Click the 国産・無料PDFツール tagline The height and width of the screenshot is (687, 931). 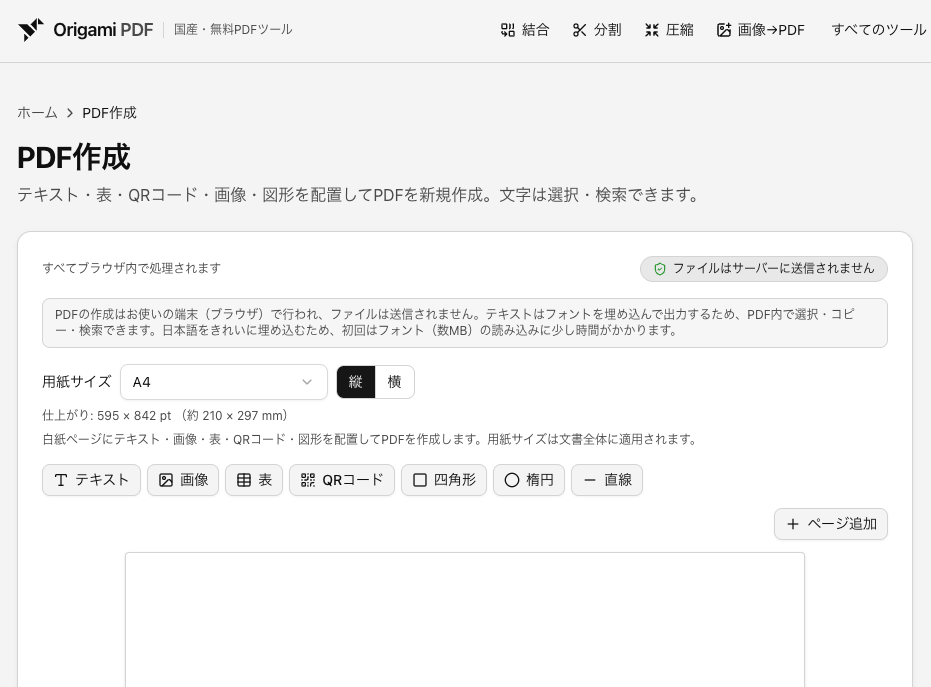point(233,30)
